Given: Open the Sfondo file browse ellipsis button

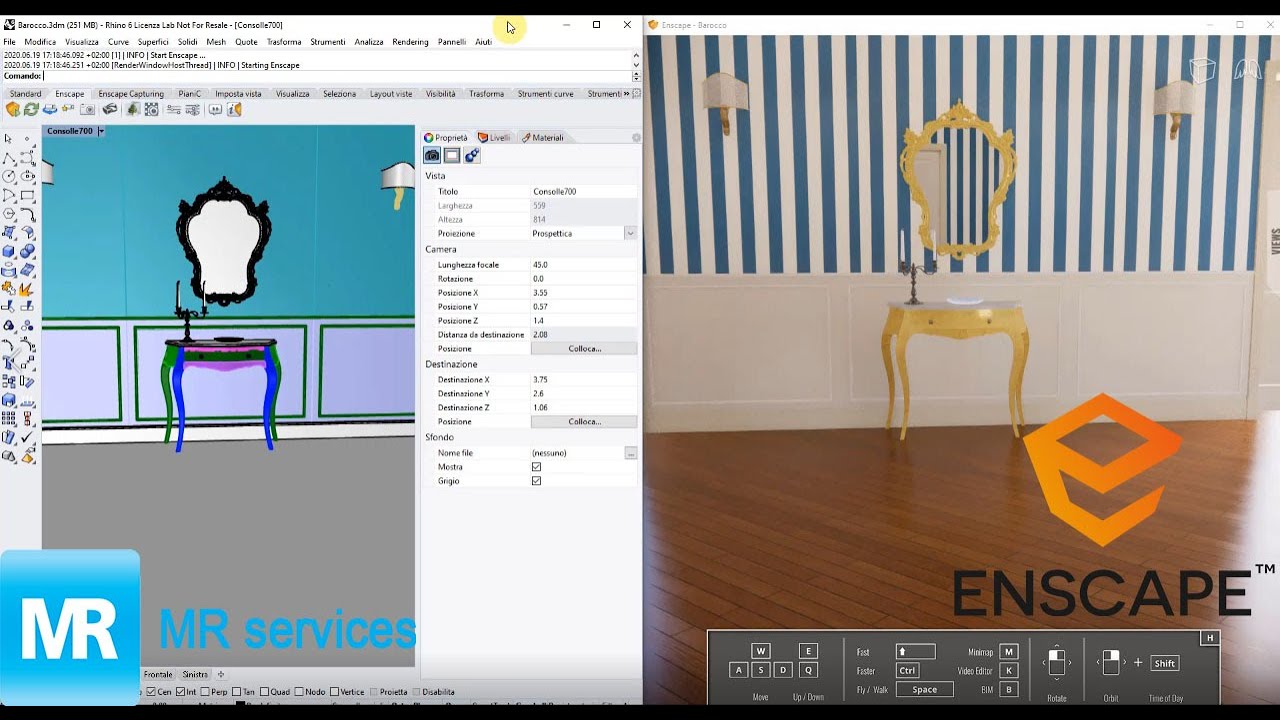Looking at the screenshot, I should (x=631, y=453).
